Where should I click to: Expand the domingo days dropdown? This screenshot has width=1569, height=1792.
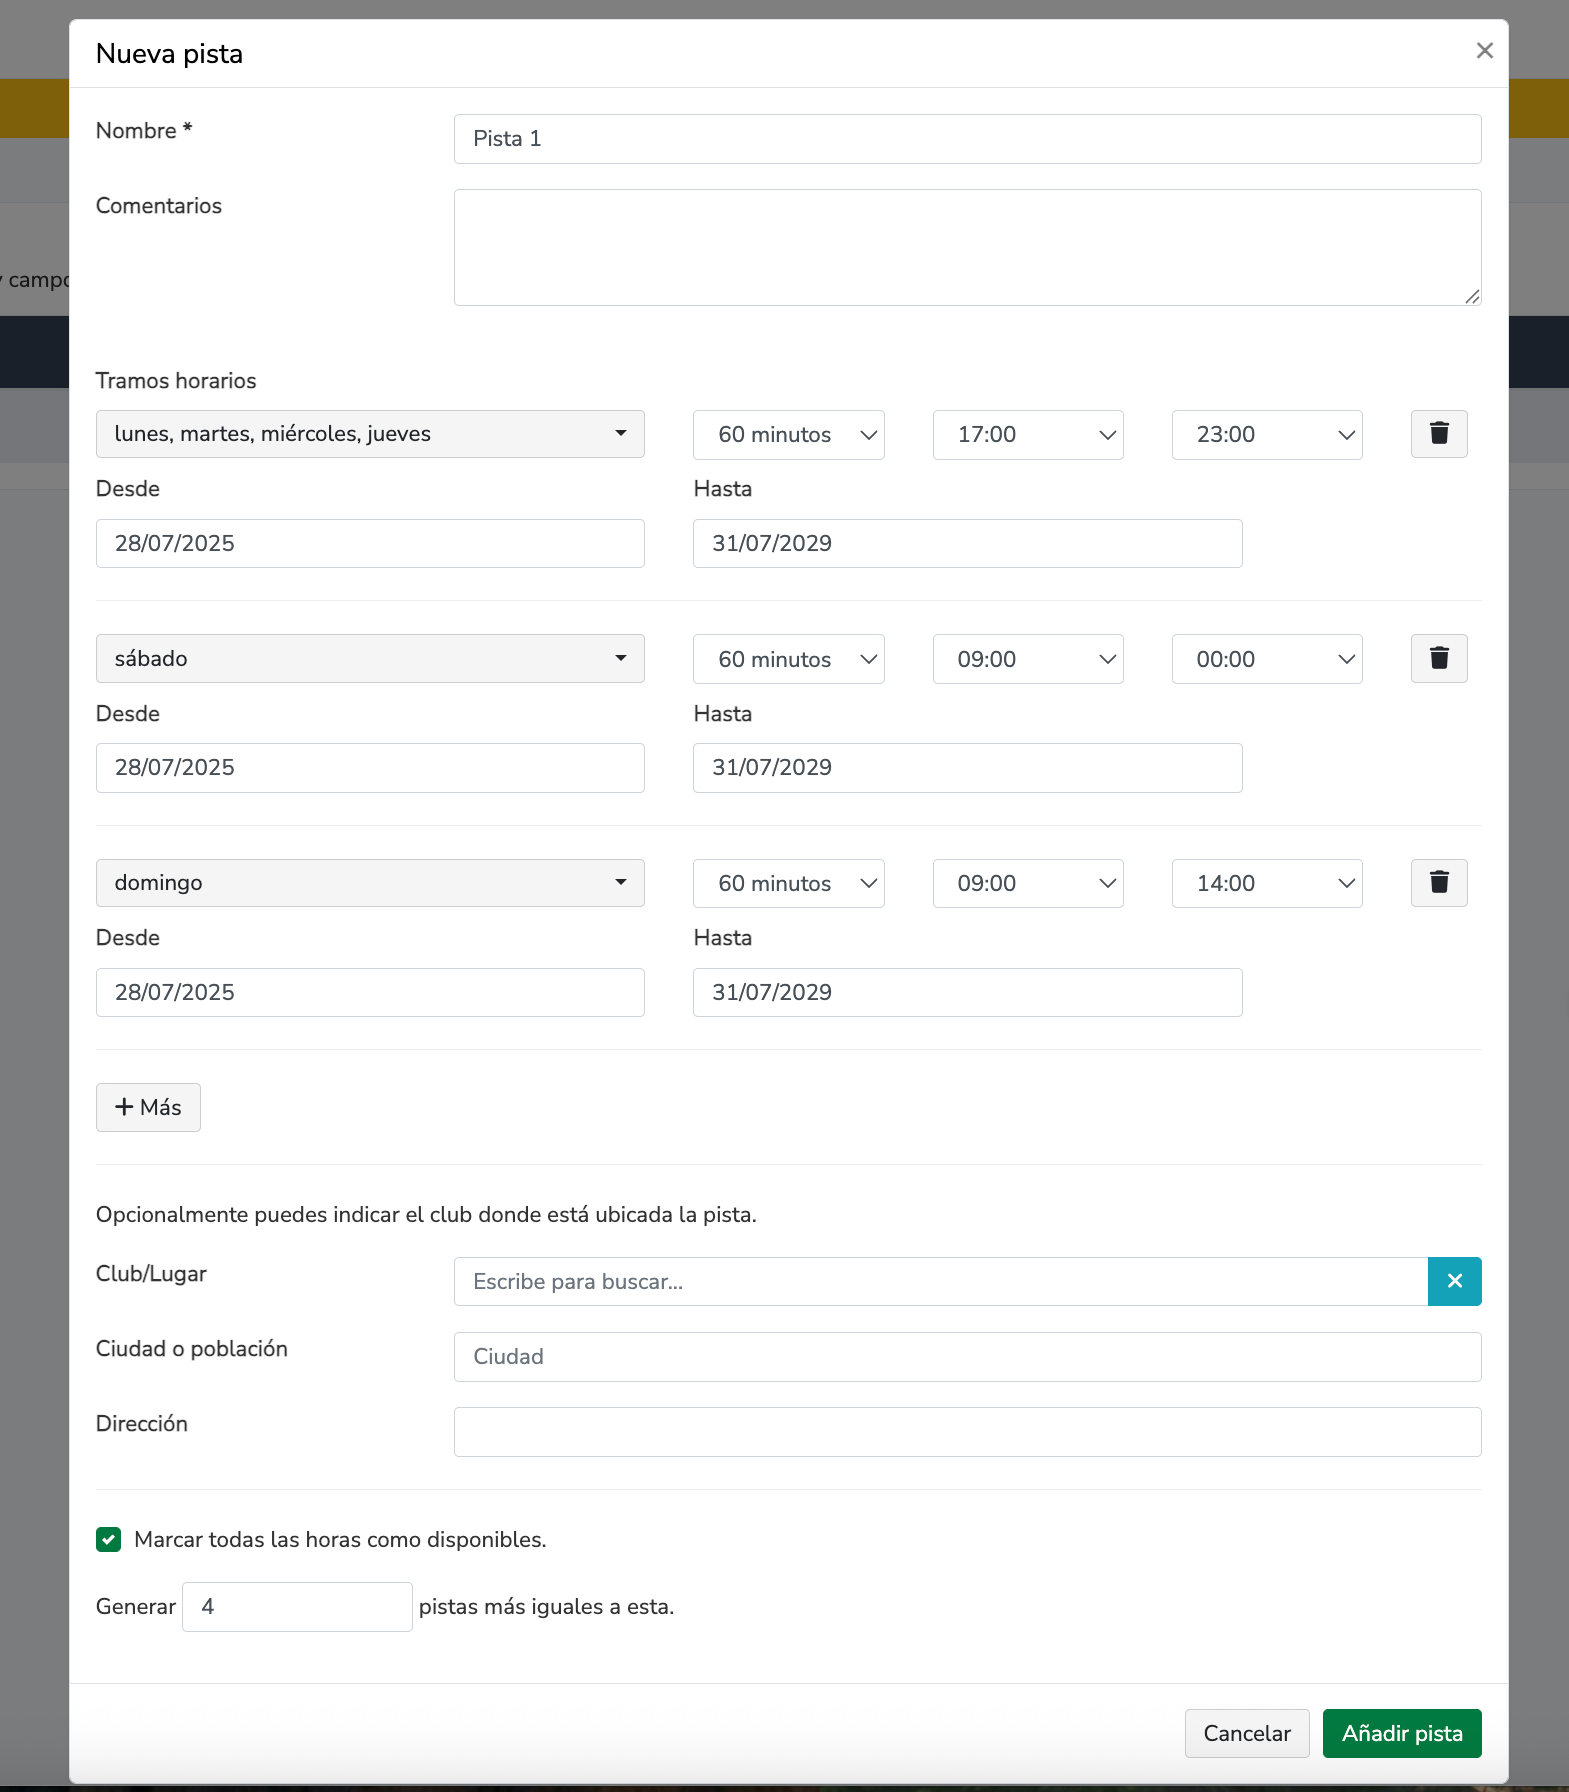click(370, 883)
